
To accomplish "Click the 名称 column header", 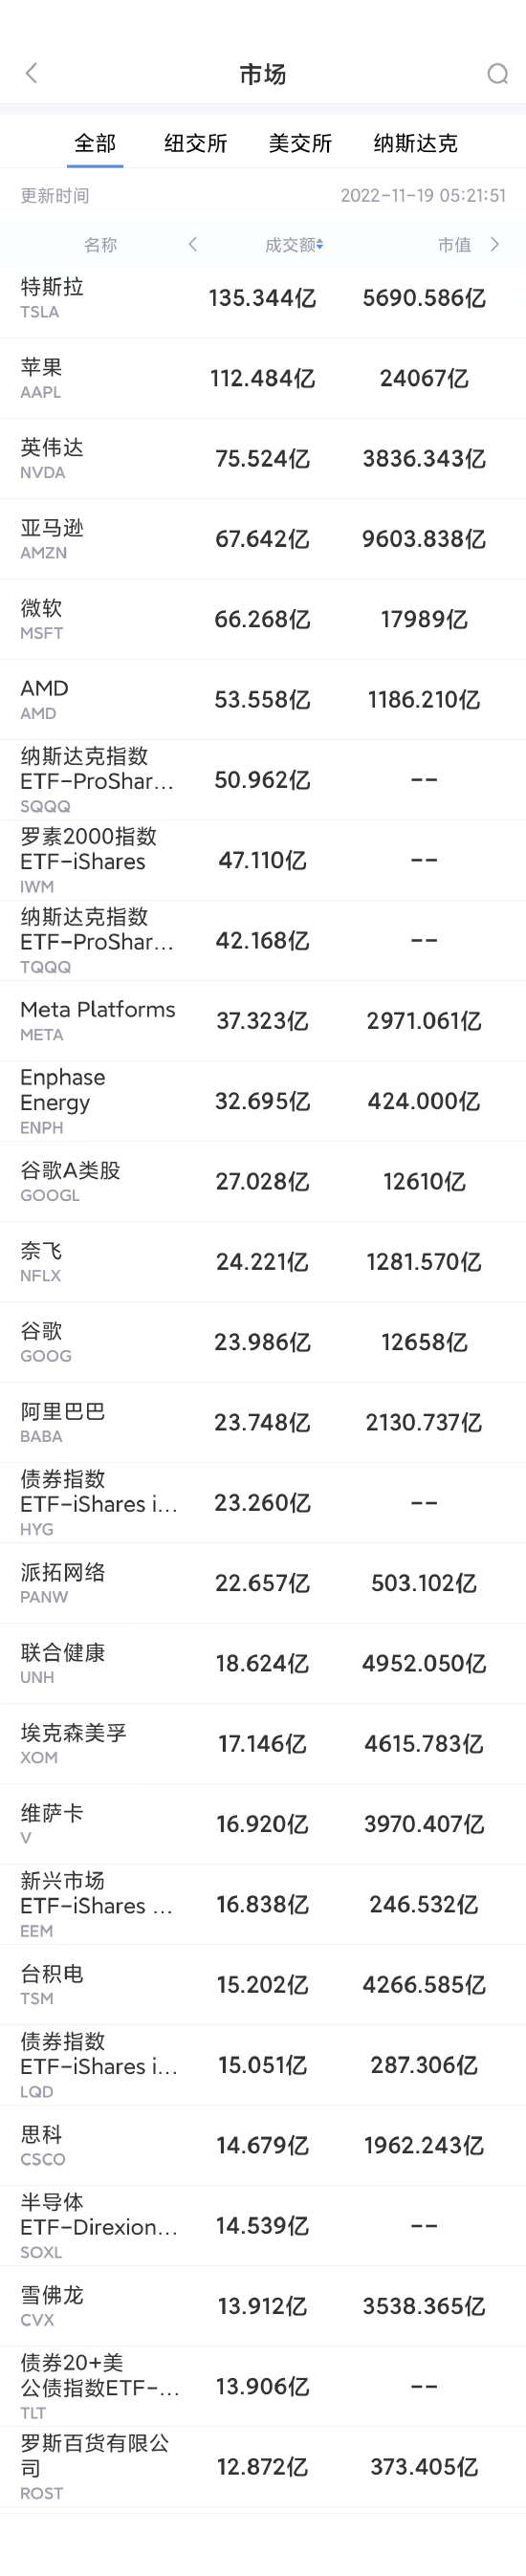I will click(100, 245).
